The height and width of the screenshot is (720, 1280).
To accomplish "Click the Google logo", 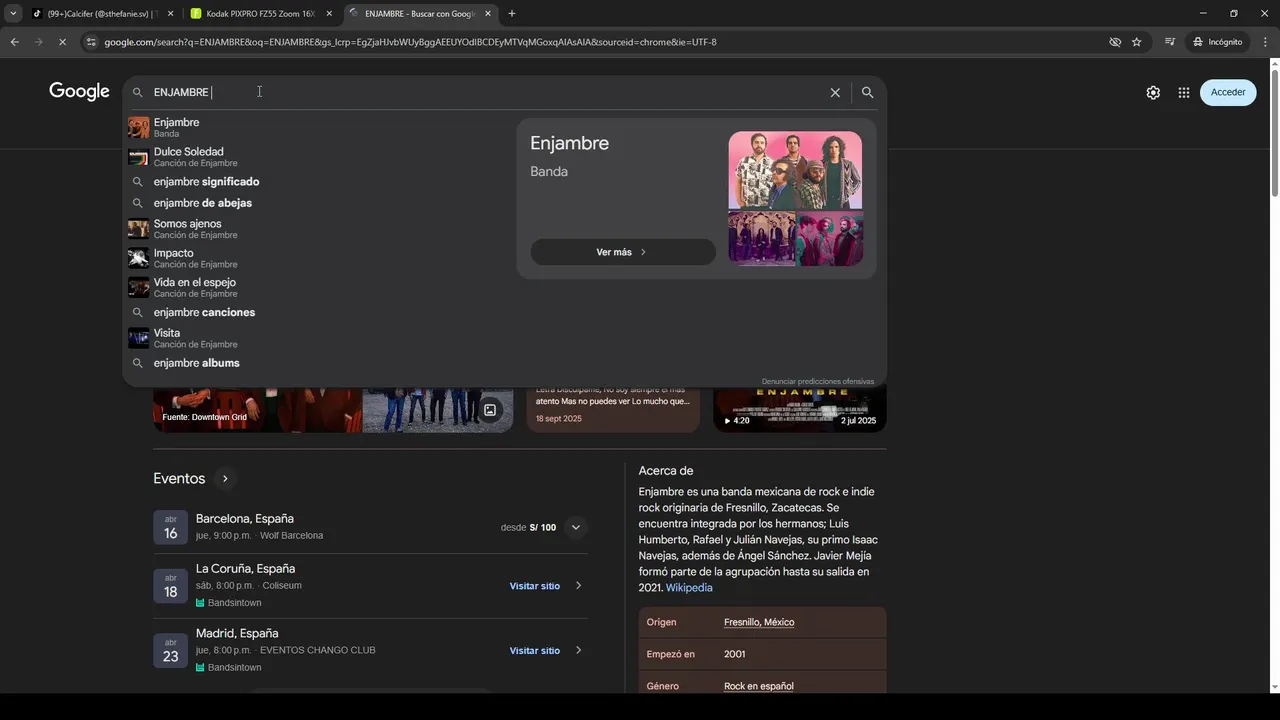I will pyautogui.click(x=79, y=92).
